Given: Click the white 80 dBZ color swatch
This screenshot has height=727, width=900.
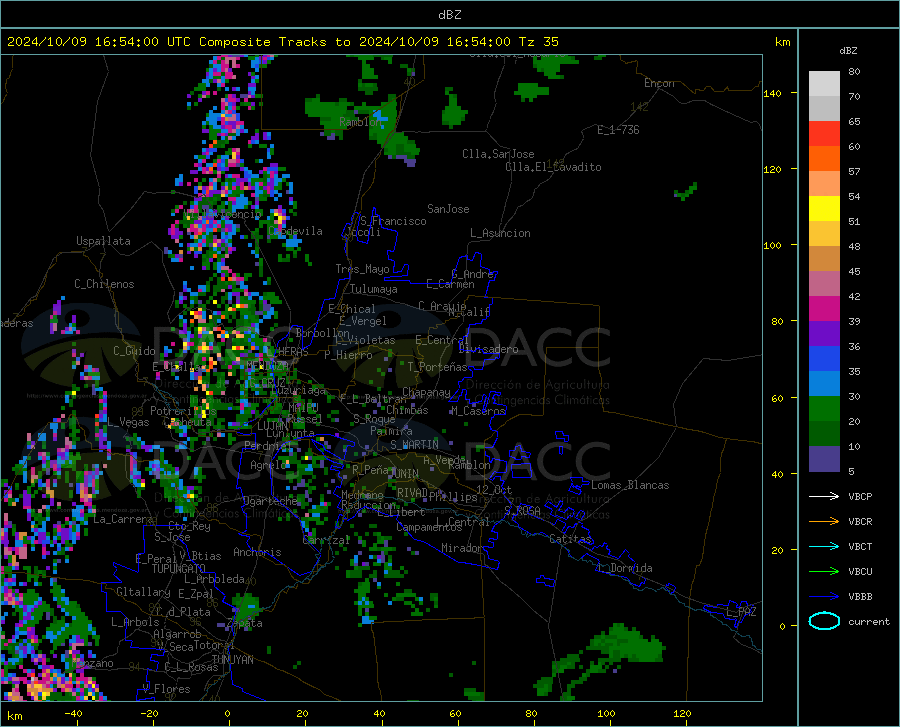Looking at the screenshot, I should click(x=824, y=84).
